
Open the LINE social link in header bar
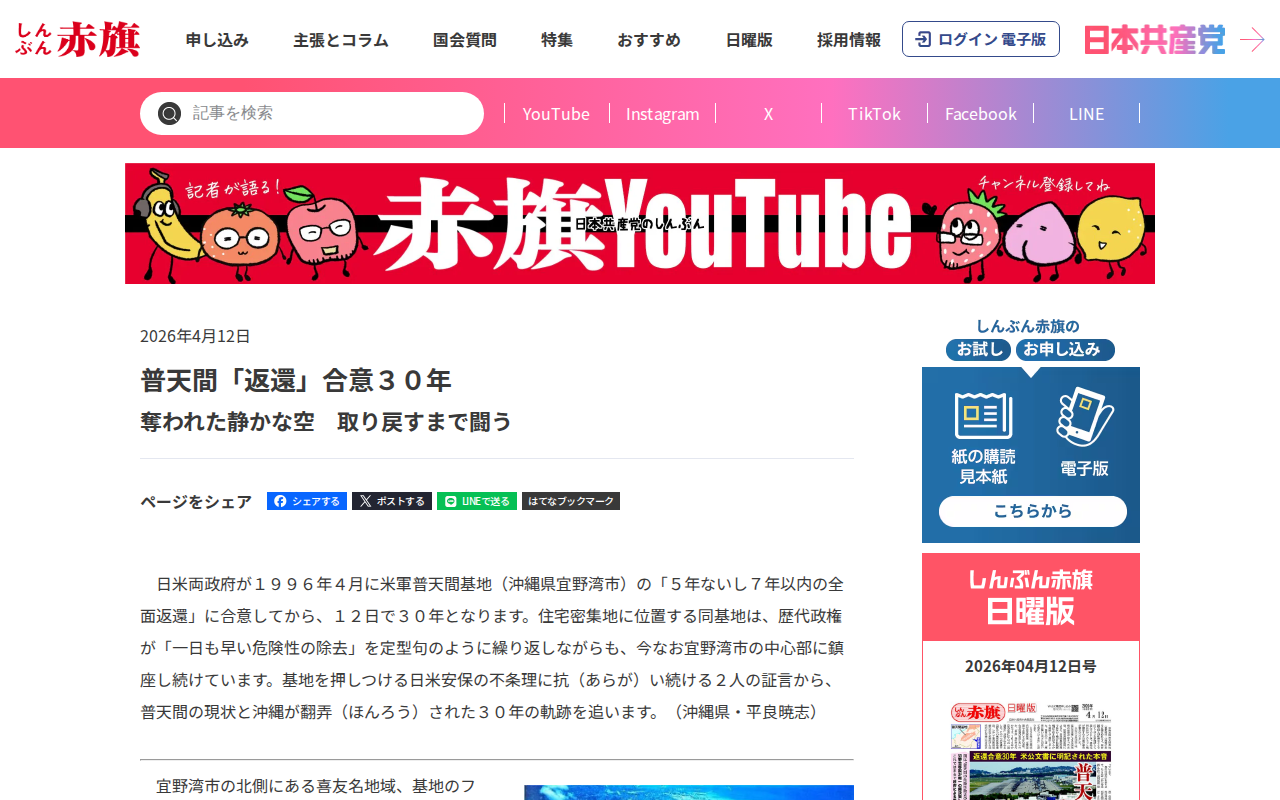[x=1086, y=113]
